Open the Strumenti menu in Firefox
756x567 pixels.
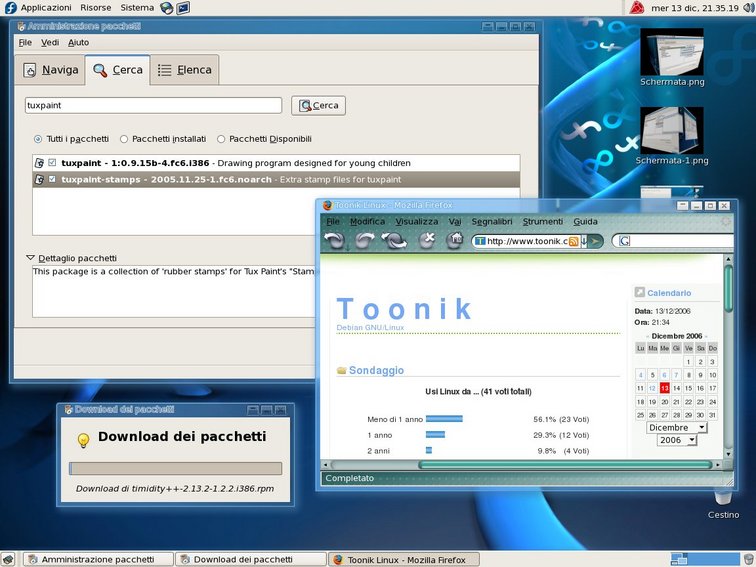tap(542, 221)
